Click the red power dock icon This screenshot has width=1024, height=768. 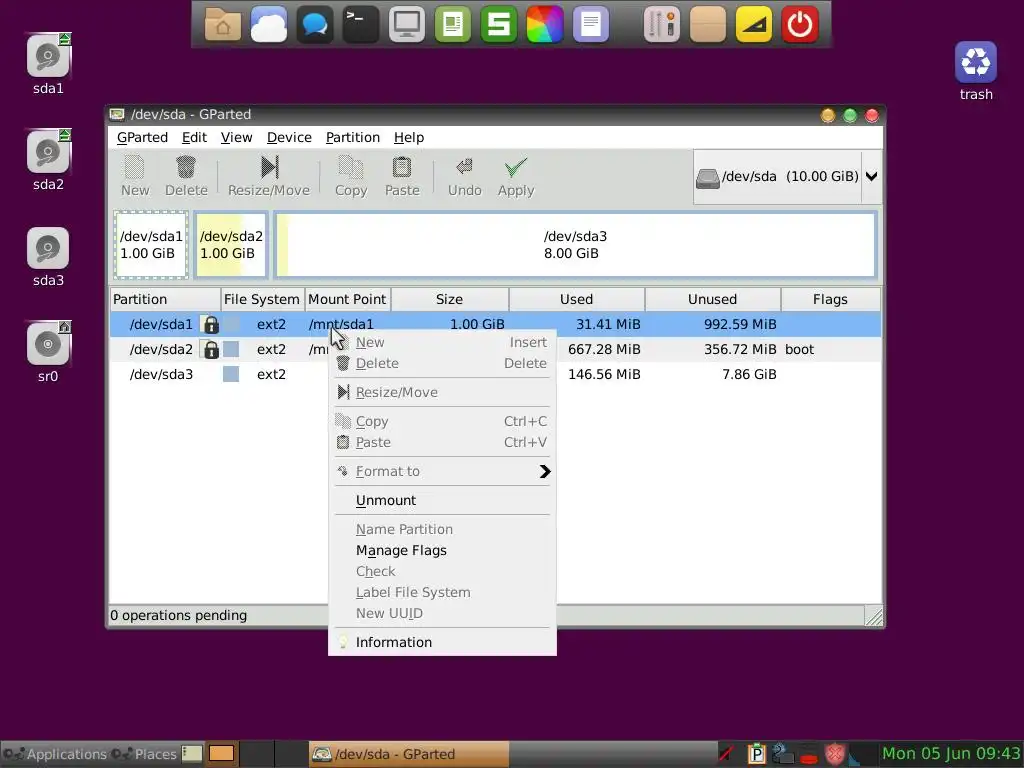coord(800,25)
